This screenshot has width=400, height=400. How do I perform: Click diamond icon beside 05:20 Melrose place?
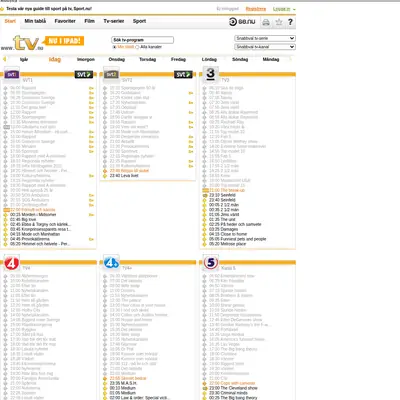pos(205,244)
